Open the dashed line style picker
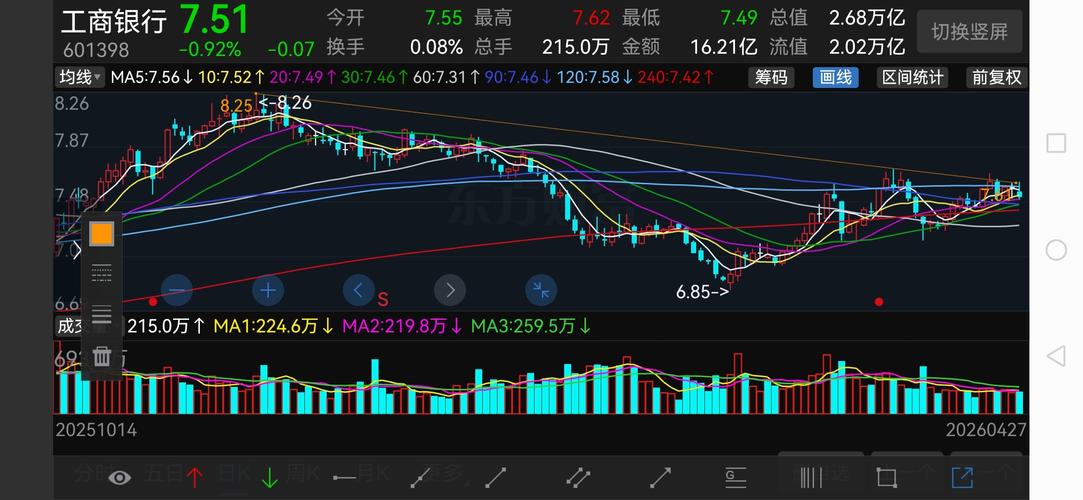Viewport: 1083px width, 500px height. coord(102,273)
